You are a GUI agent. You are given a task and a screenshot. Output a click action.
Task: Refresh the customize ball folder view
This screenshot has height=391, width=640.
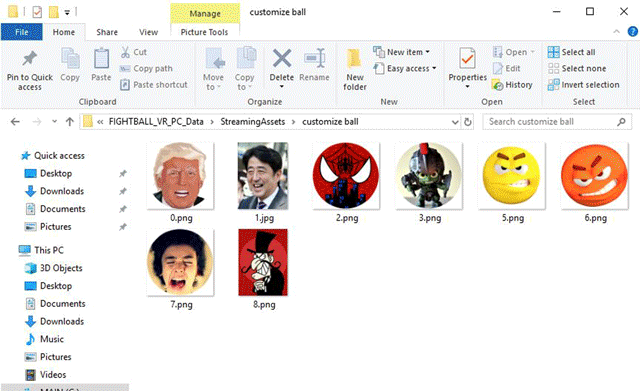coord(468,122)
